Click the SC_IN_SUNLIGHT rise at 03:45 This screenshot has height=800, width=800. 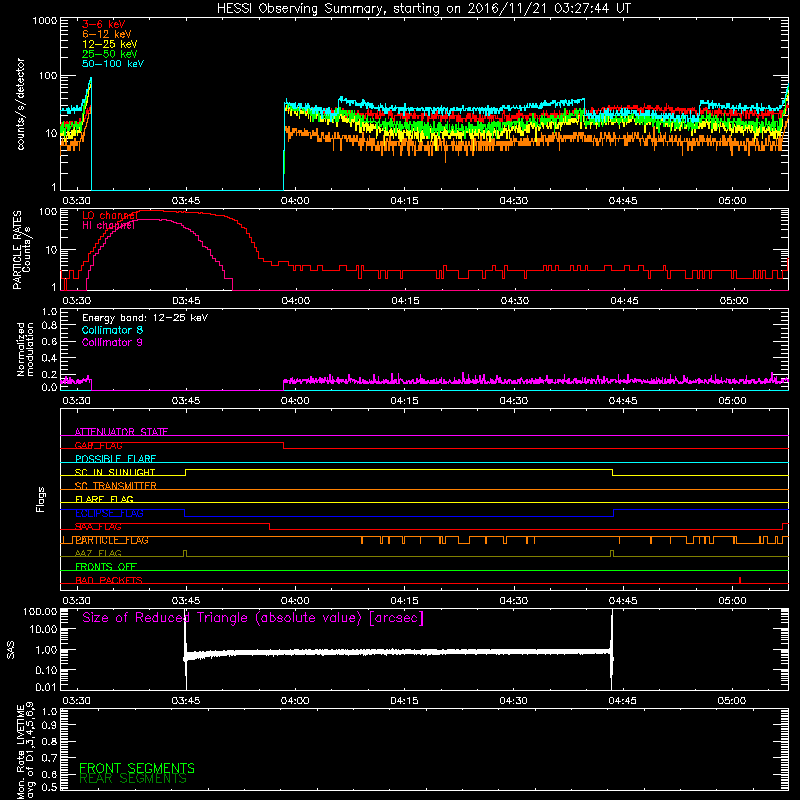pos(186,472)
